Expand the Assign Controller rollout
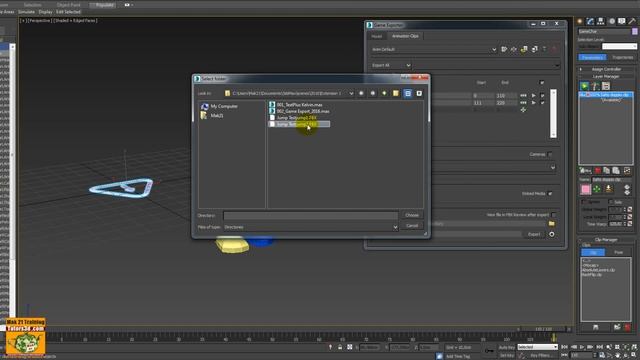Viewport: 640px width, 360px height. pos(606,69)
